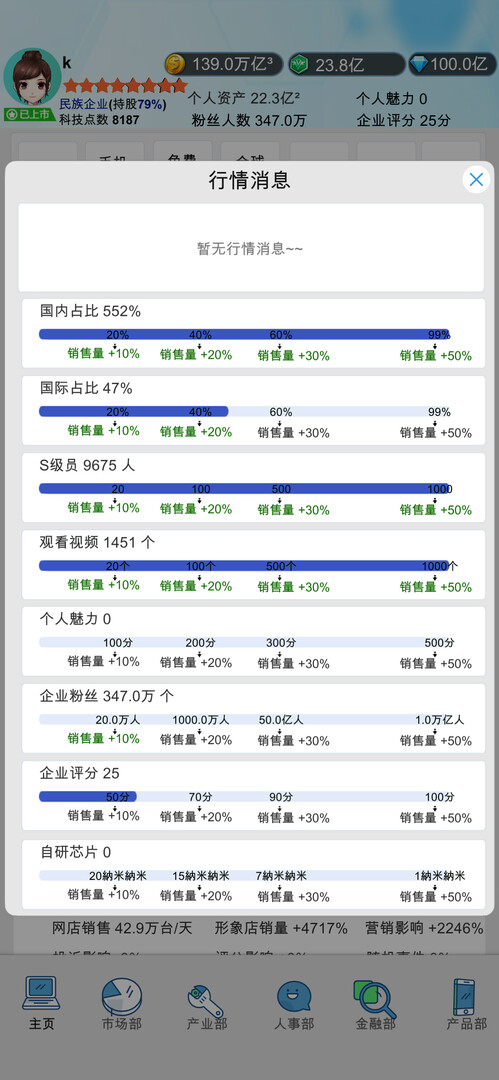499x1080 pixels.
Task: Open the 金融部 magnifier icon
Action: point(375,997)
